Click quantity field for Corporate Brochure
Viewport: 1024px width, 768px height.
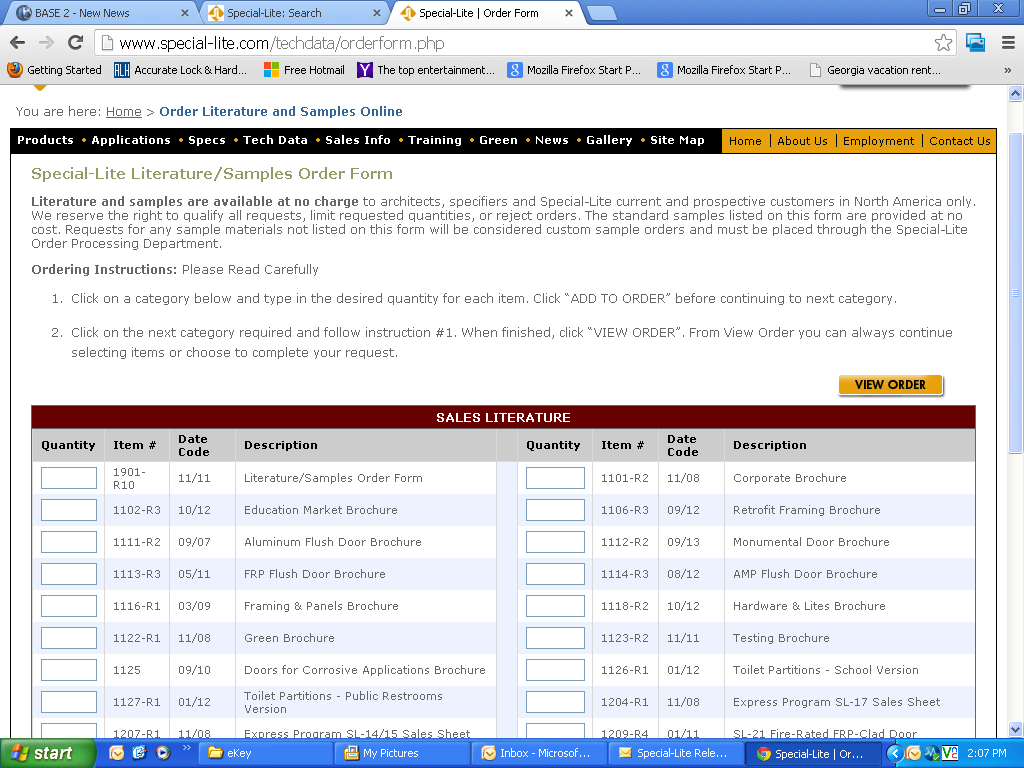click(x=555, y=478)
